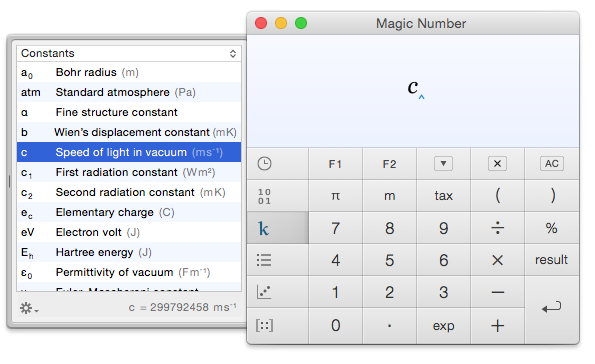The width and height of the screenshot is (595, 364).
Task: Open the list view icon
Action: pos(264,260)
